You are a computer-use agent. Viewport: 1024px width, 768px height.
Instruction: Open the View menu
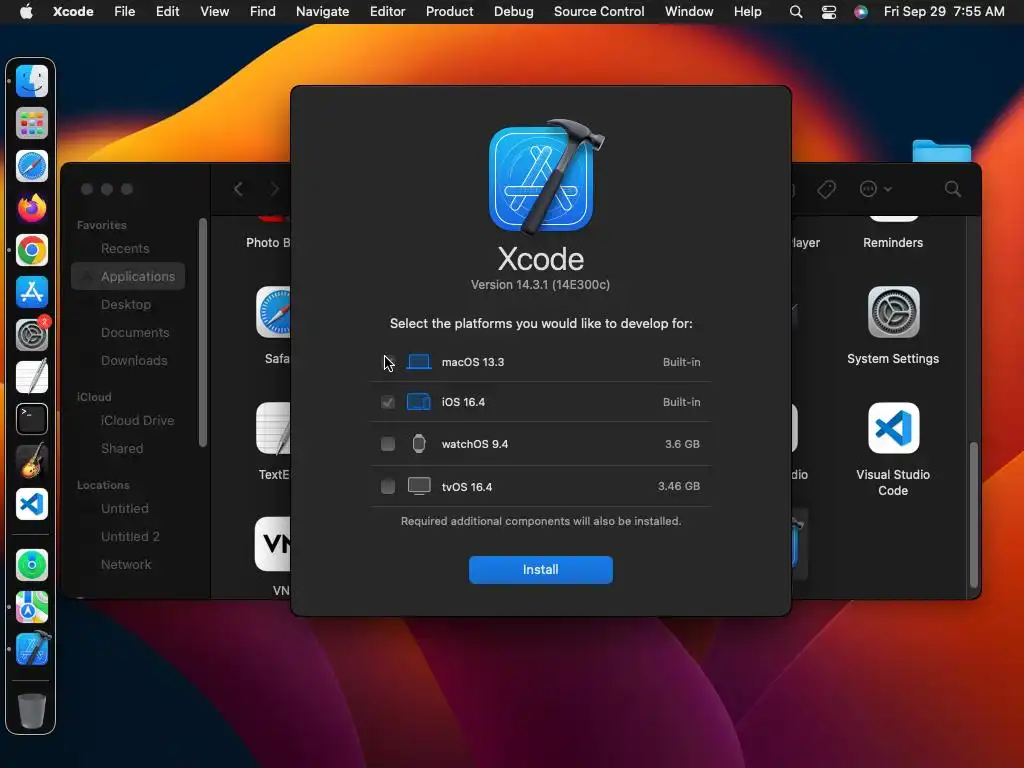point(214,12)
